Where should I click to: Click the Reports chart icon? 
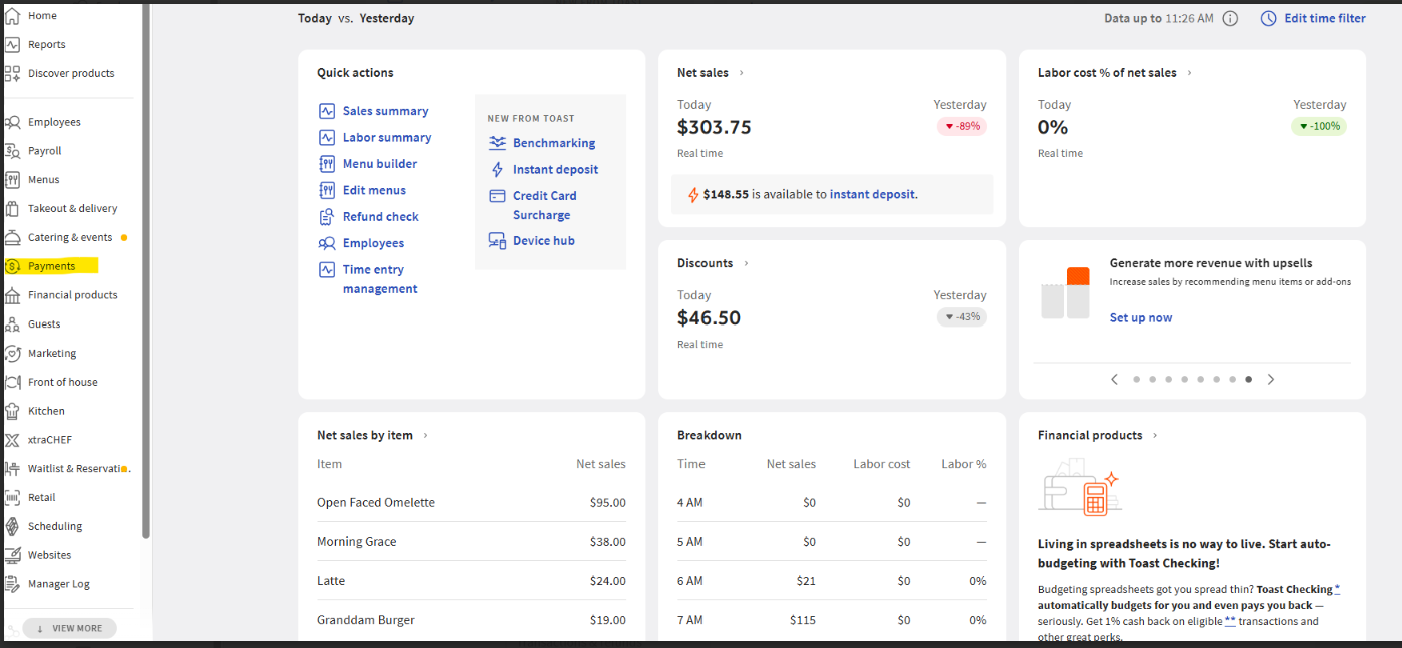[13, 44]
